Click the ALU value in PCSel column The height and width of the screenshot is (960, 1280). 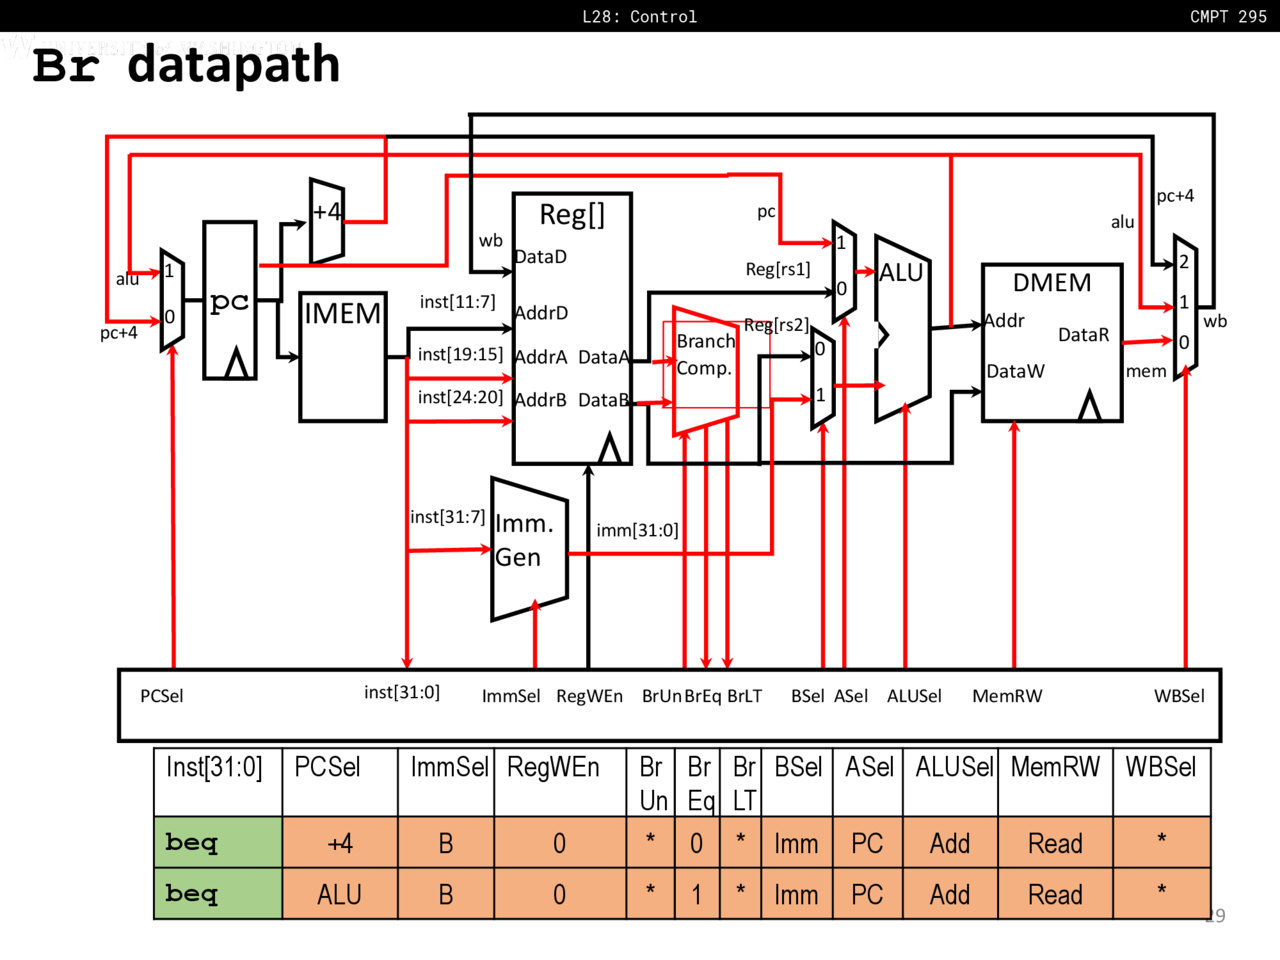point(340,895)
